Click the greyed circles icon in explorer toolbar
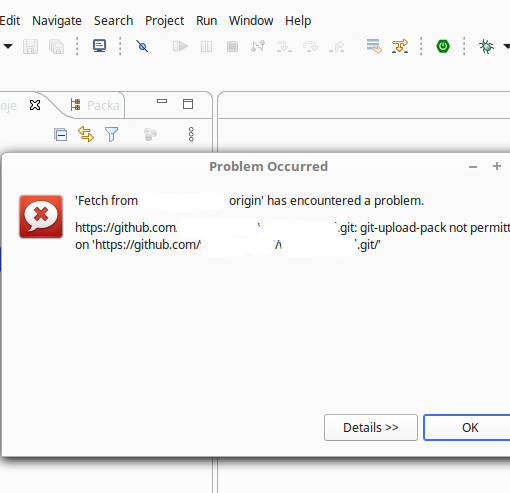510x493 pixels. click(150, 135)
